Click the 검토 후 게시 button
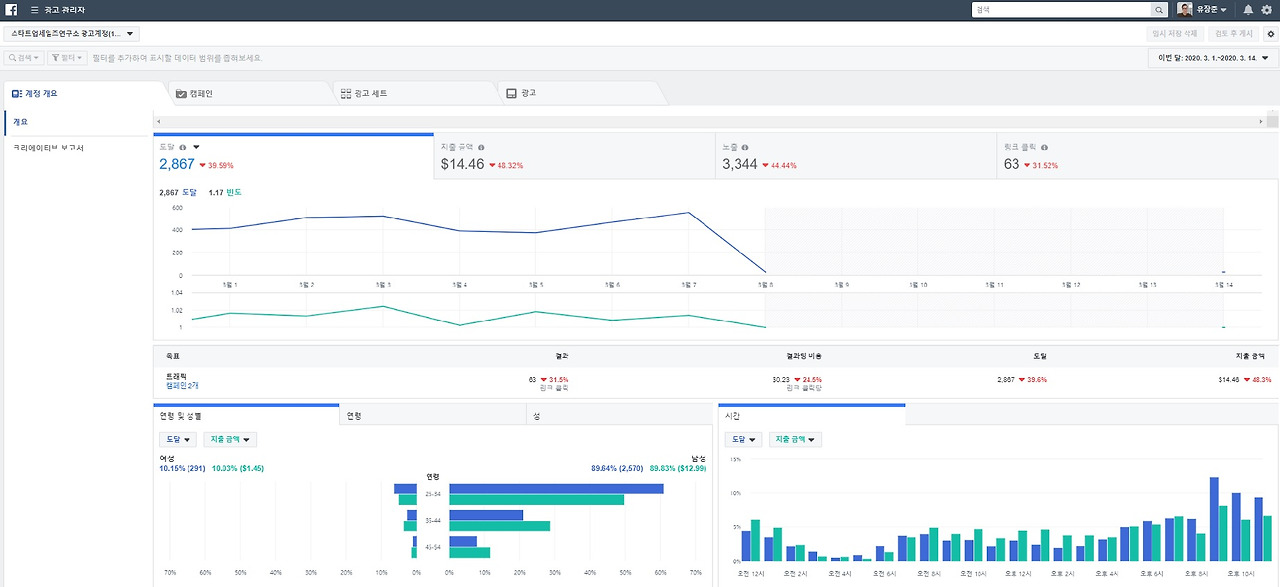 pos(1232,33)
